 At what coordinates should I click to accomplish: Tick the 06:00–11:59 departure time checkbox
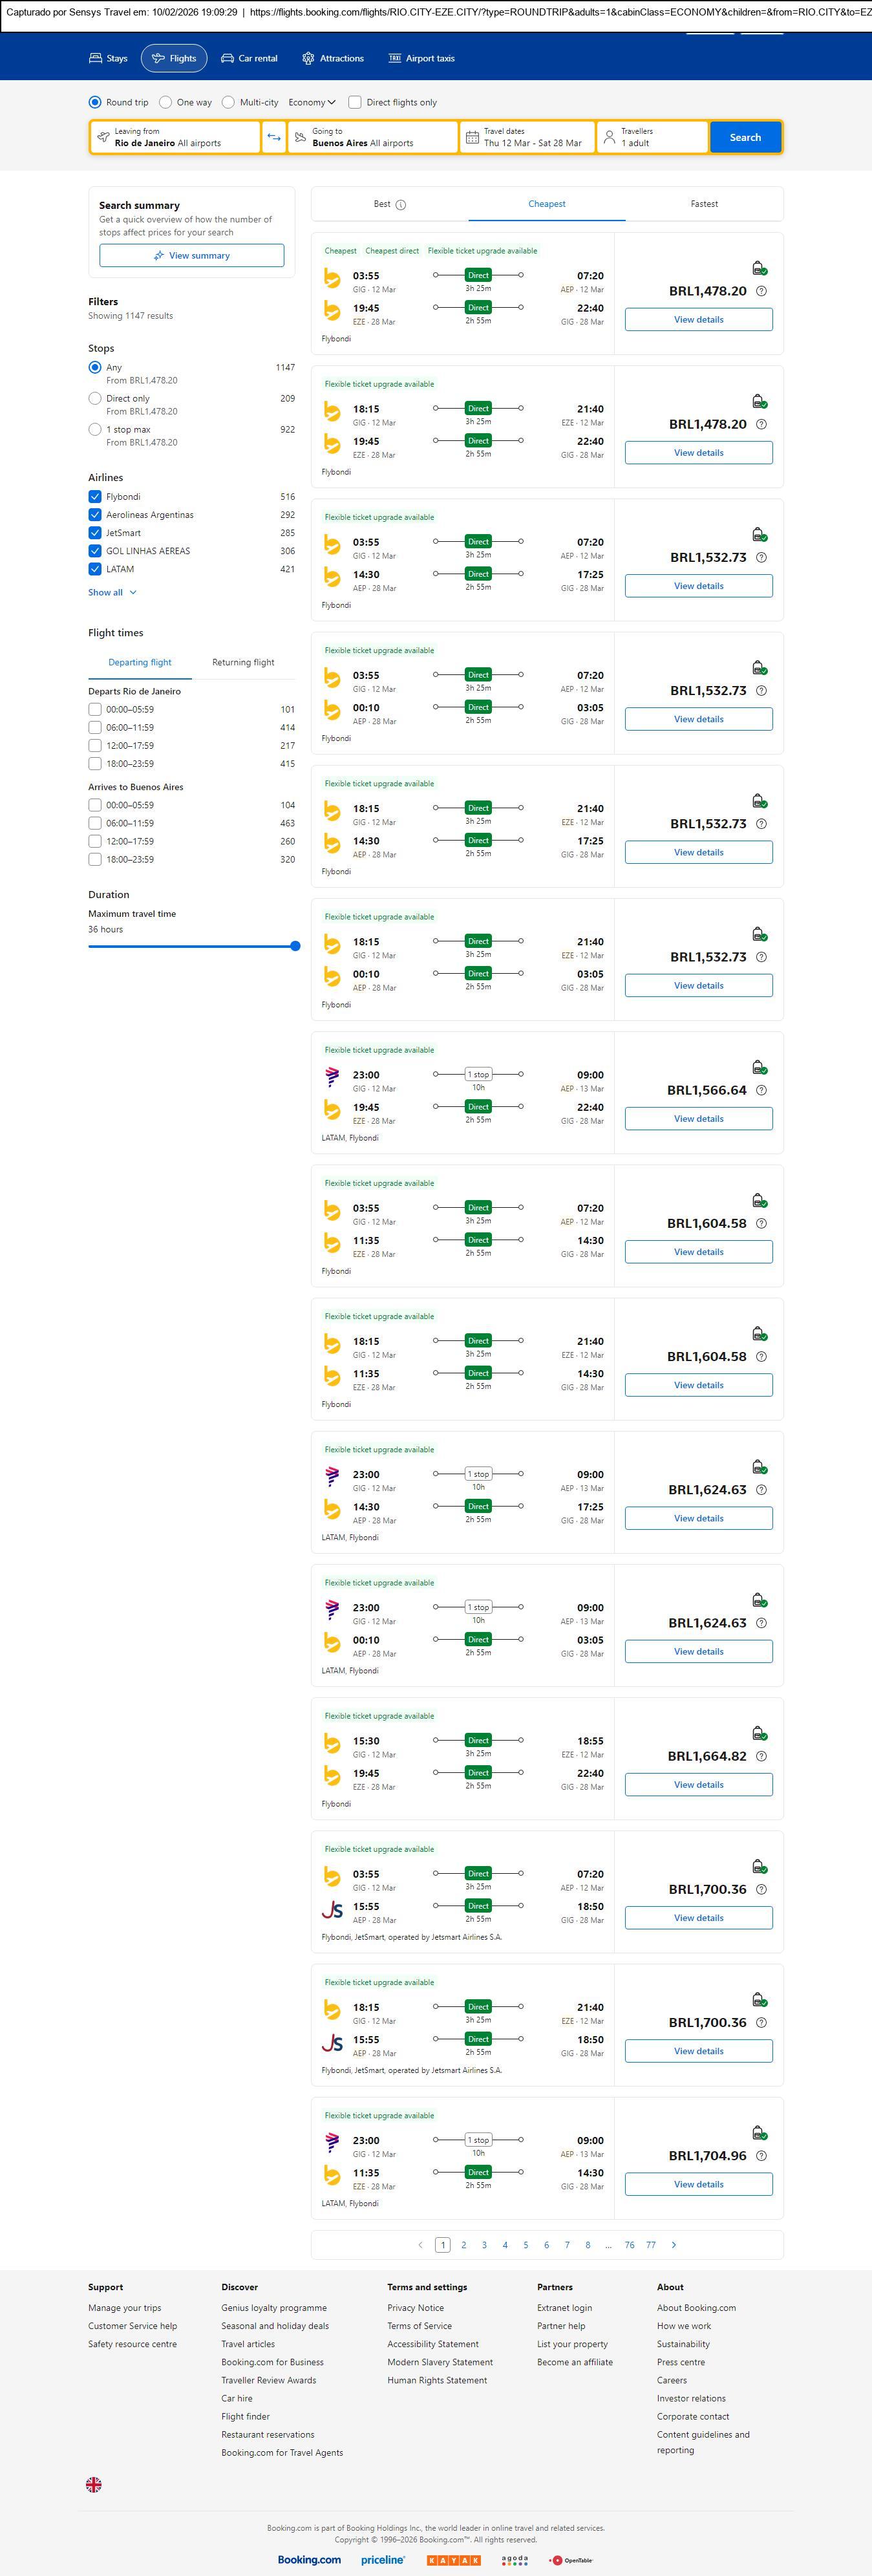click(95, 728)
